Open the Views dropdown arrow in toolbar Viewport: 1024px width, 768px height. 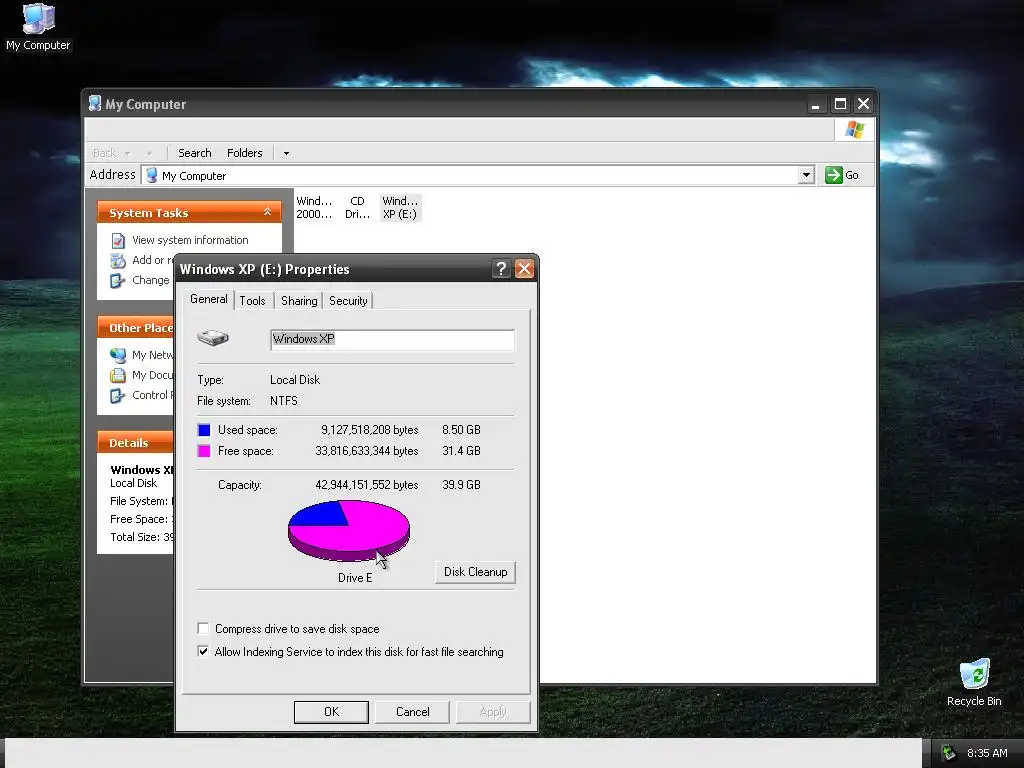click(x=286, y=153)
